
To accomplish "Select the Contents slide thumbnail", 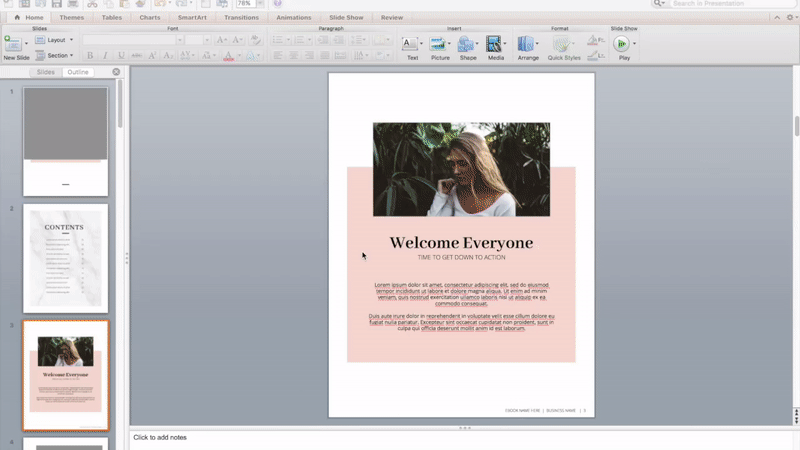I will click(65, 260).
